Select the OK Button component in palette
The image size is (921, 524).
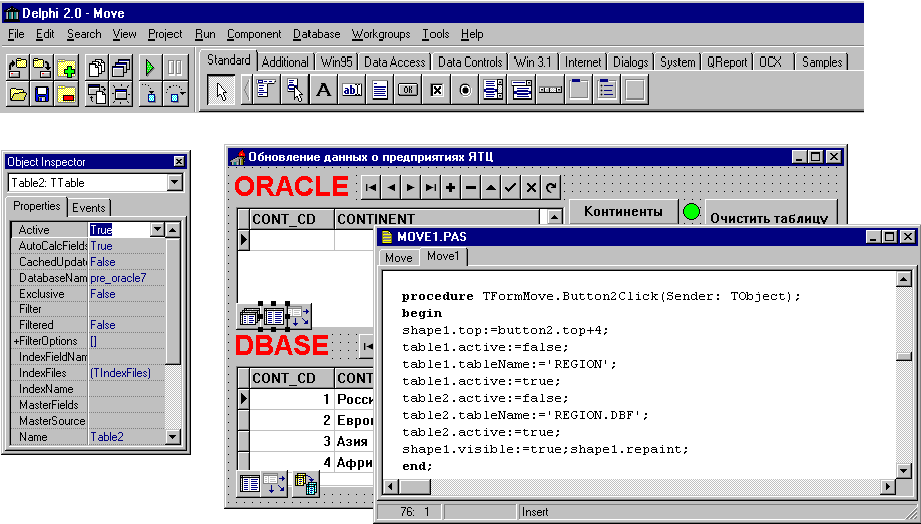click(408, 90)
